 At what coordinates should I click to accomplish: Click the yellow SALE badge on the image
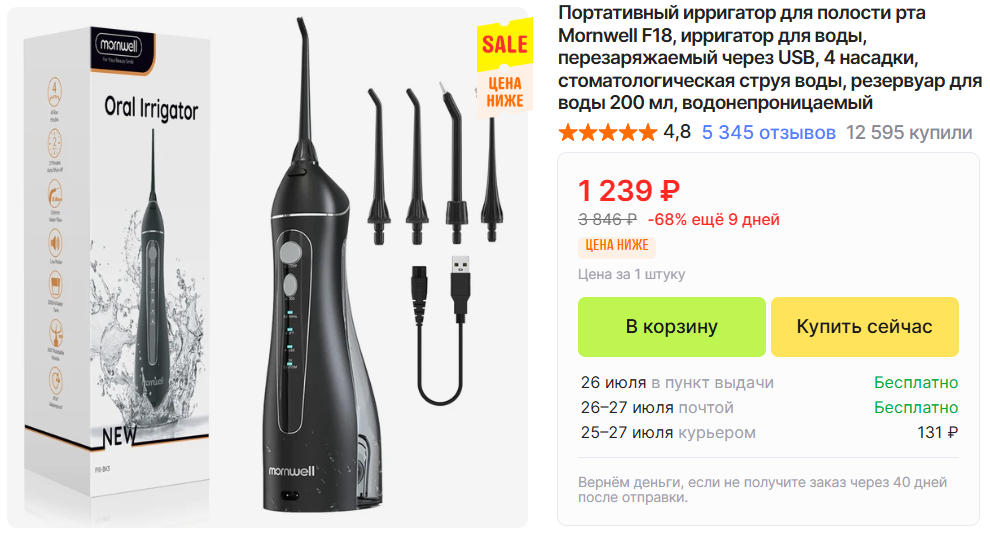coord(504,44)
